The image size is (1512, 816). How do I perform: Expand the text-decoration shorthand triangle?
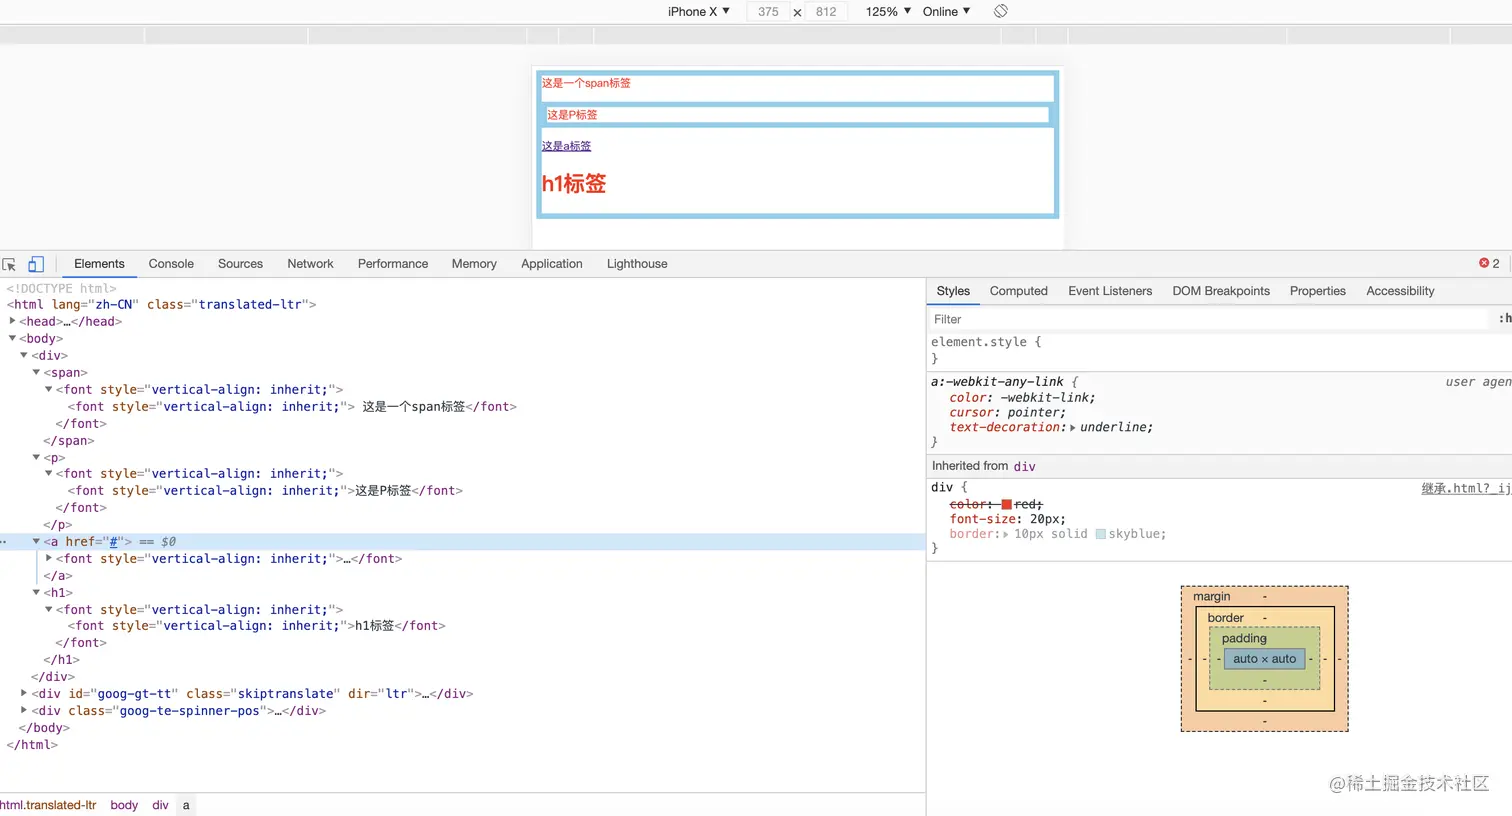click(1073, 428)
